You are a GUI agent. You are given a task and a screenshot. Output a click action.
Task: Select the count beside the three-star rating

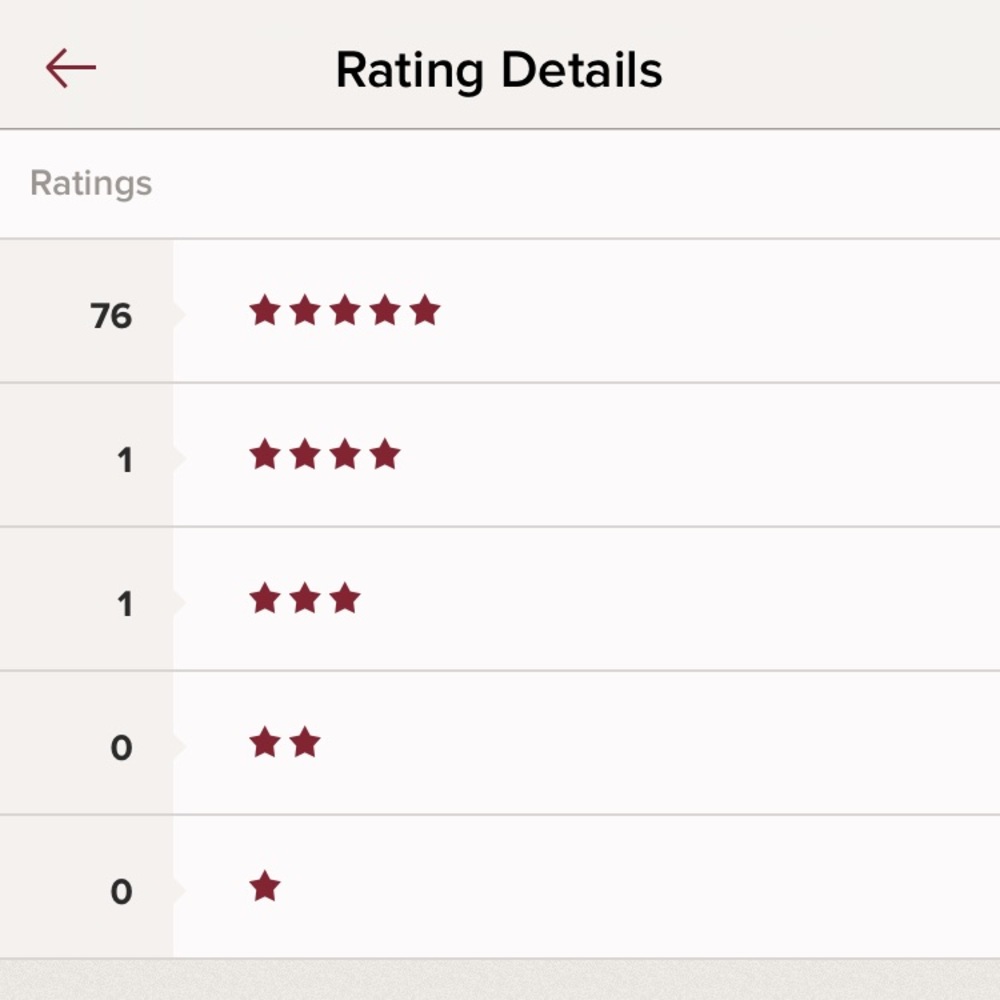coord(124,604)
